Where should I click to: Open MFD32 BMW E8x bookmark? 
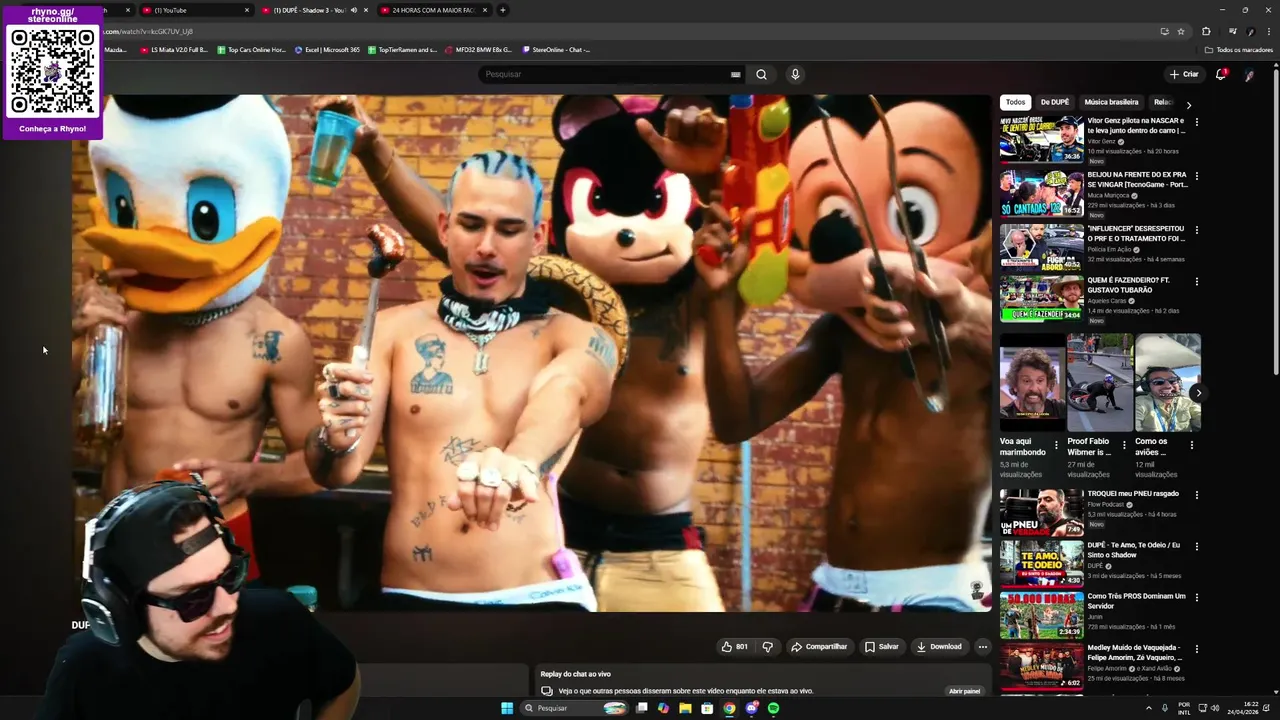(x=478, y=49)
